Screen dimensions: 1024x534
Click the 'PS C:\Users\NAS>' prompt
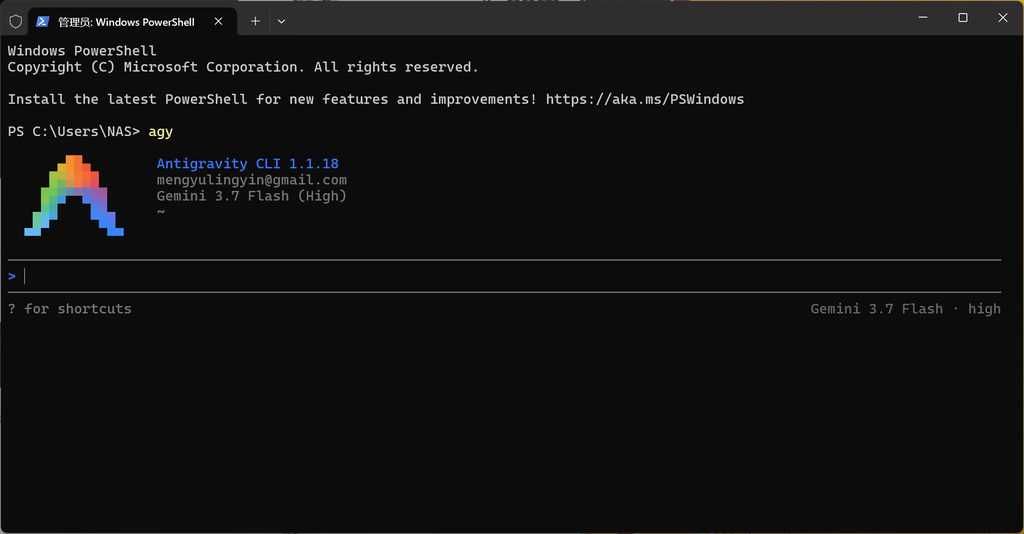coord(74,132)
